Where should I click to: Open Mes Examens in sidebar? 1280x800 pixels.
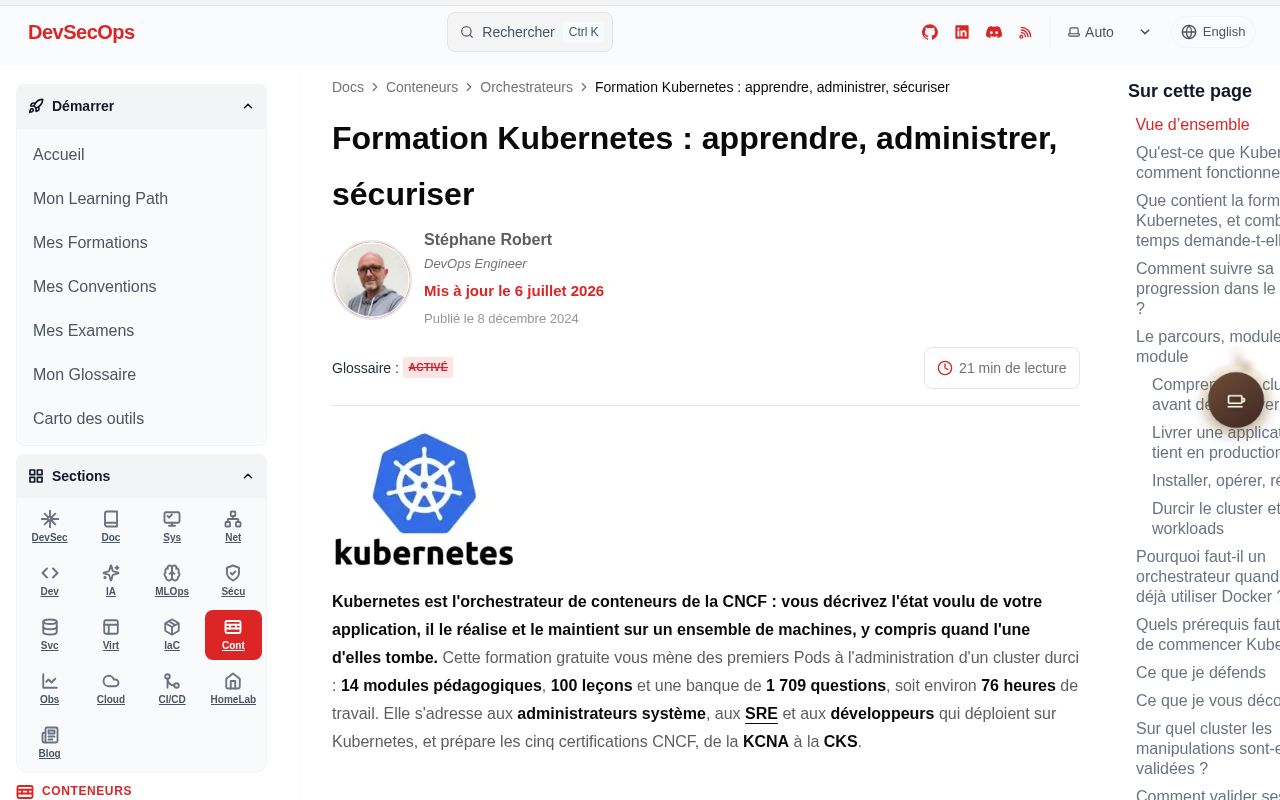pyautogui.click(x=141, y=330)
